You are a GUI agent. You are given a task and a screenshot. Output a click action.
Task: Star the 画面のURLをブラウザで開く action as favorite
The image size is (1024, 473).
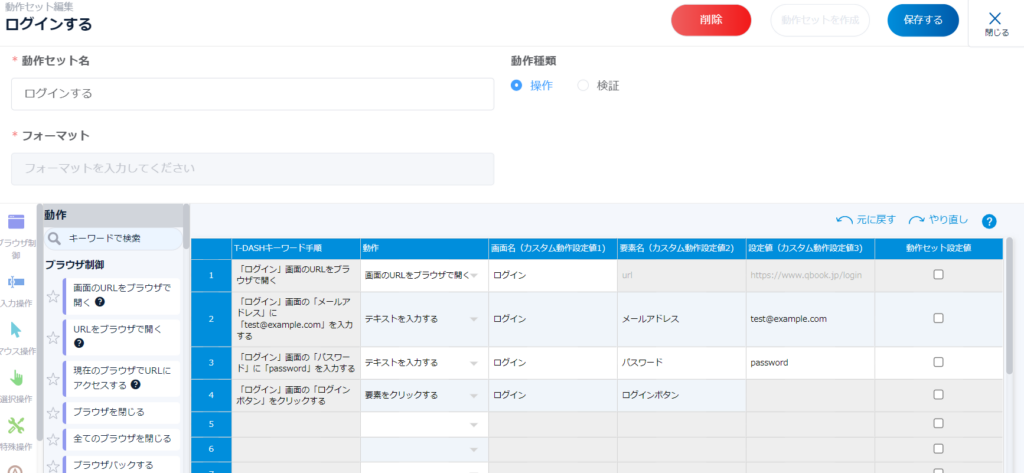click(54, 296)
